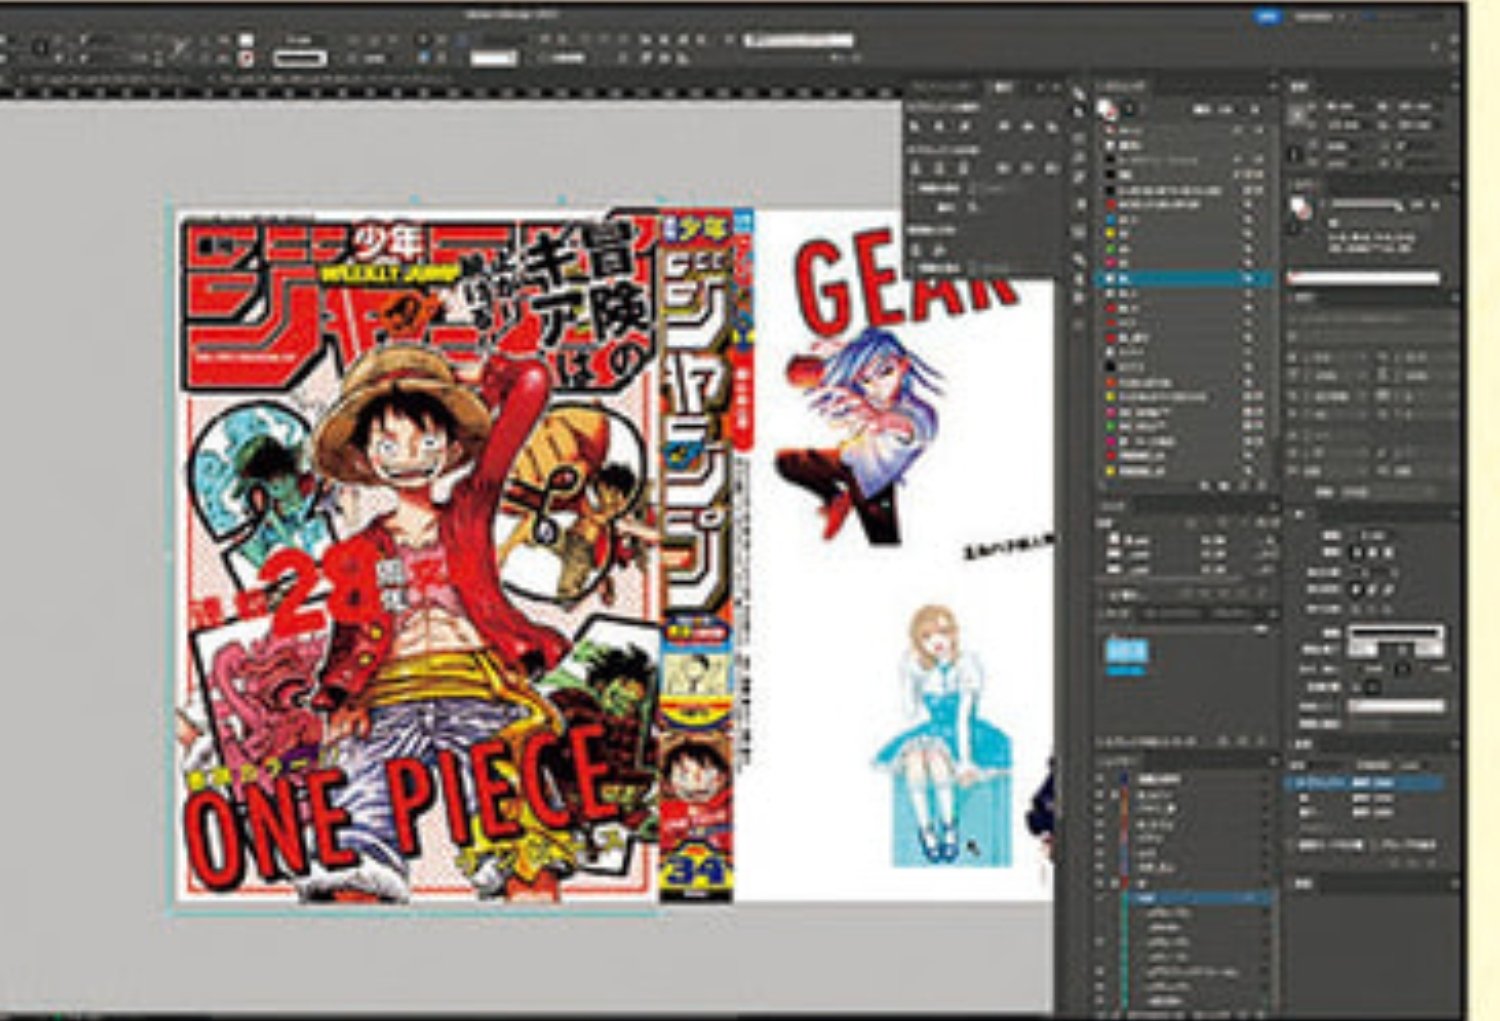
Task: Toggle the eye icon of the topmost layer
Action: click(1100, 778)
